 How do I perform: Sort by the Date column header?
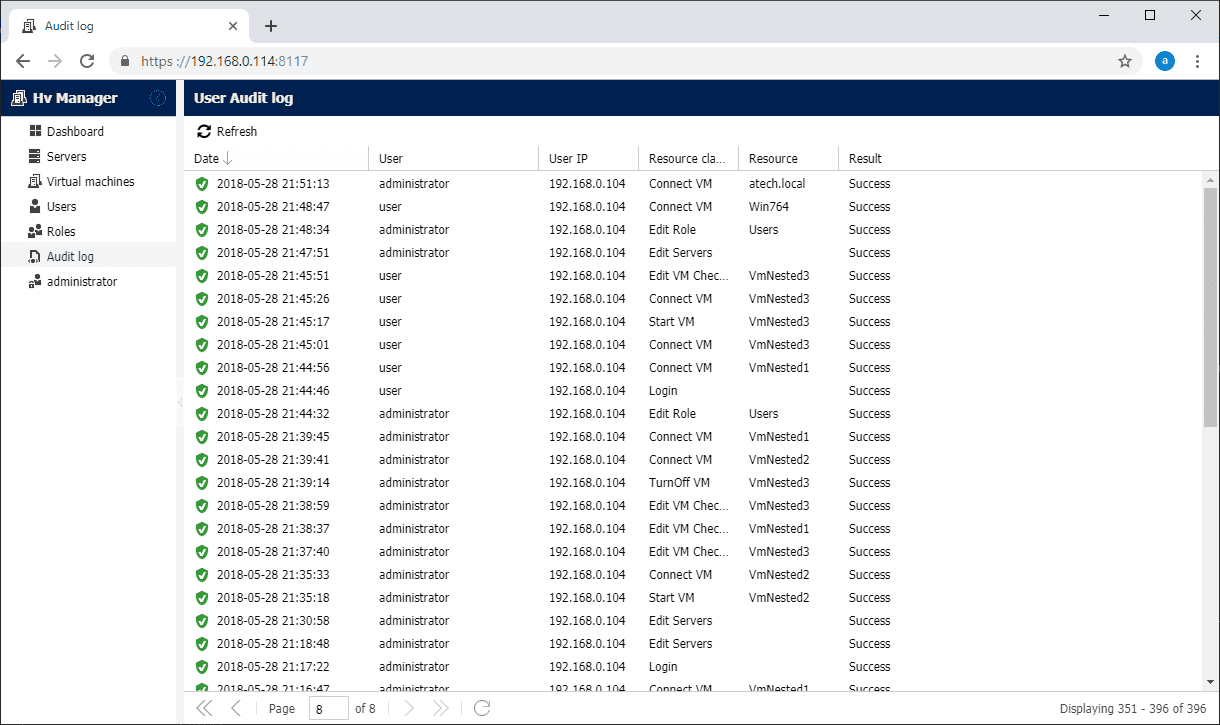coord(207,159)
